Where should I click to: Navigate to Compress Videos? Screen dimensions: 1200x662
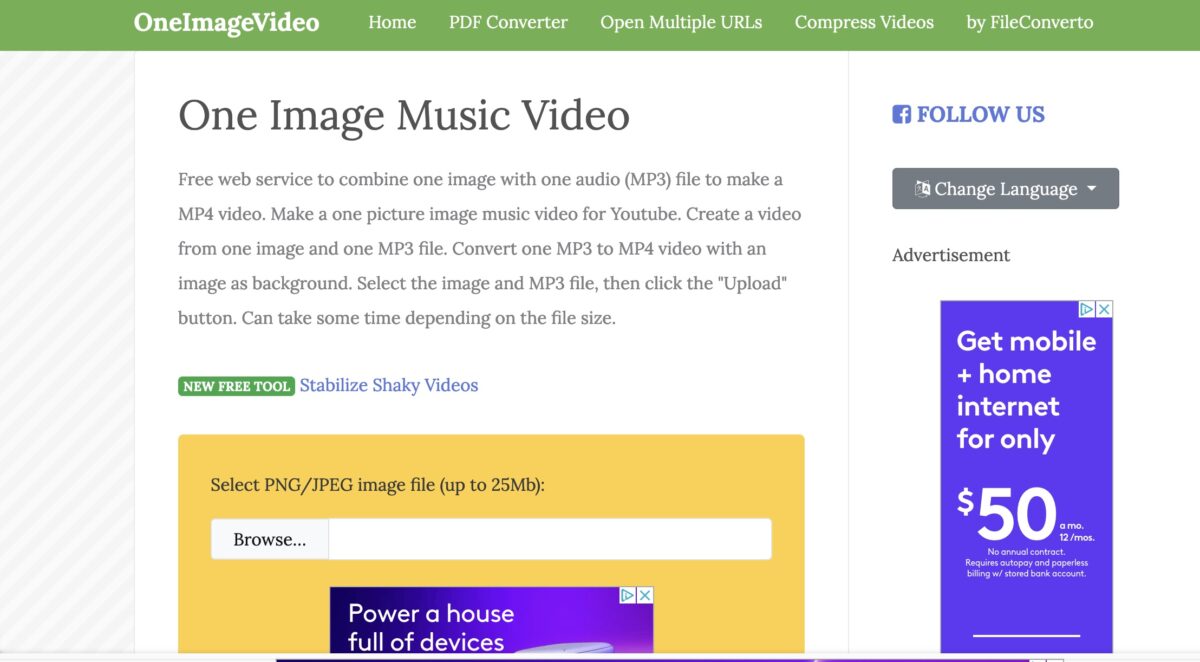[864, 22]
